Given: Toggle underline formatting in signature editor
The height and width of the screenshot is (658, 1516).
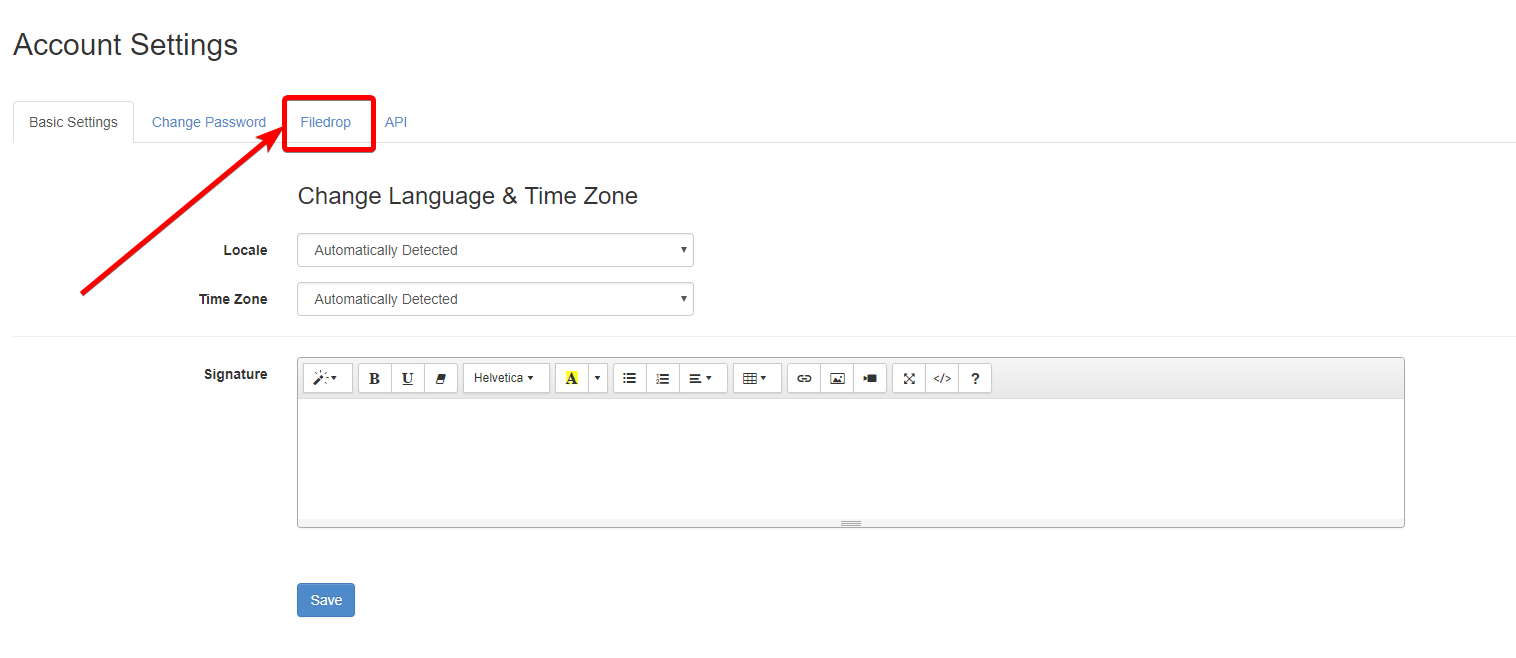Looking at the screenshot, I should point(407,378).
